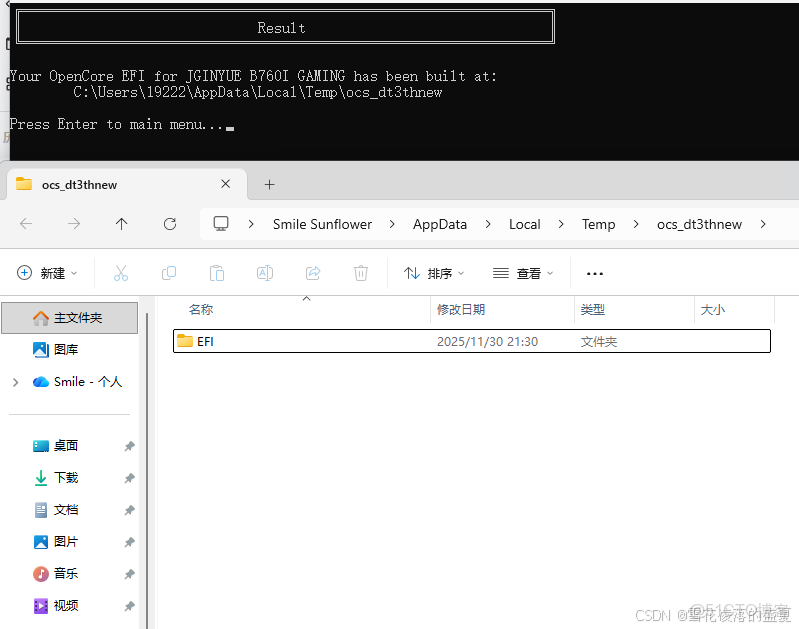The image size is (799, 629).
Task: Click Smile Sunflower in the address breadcrumb
Action: [322, 224]
